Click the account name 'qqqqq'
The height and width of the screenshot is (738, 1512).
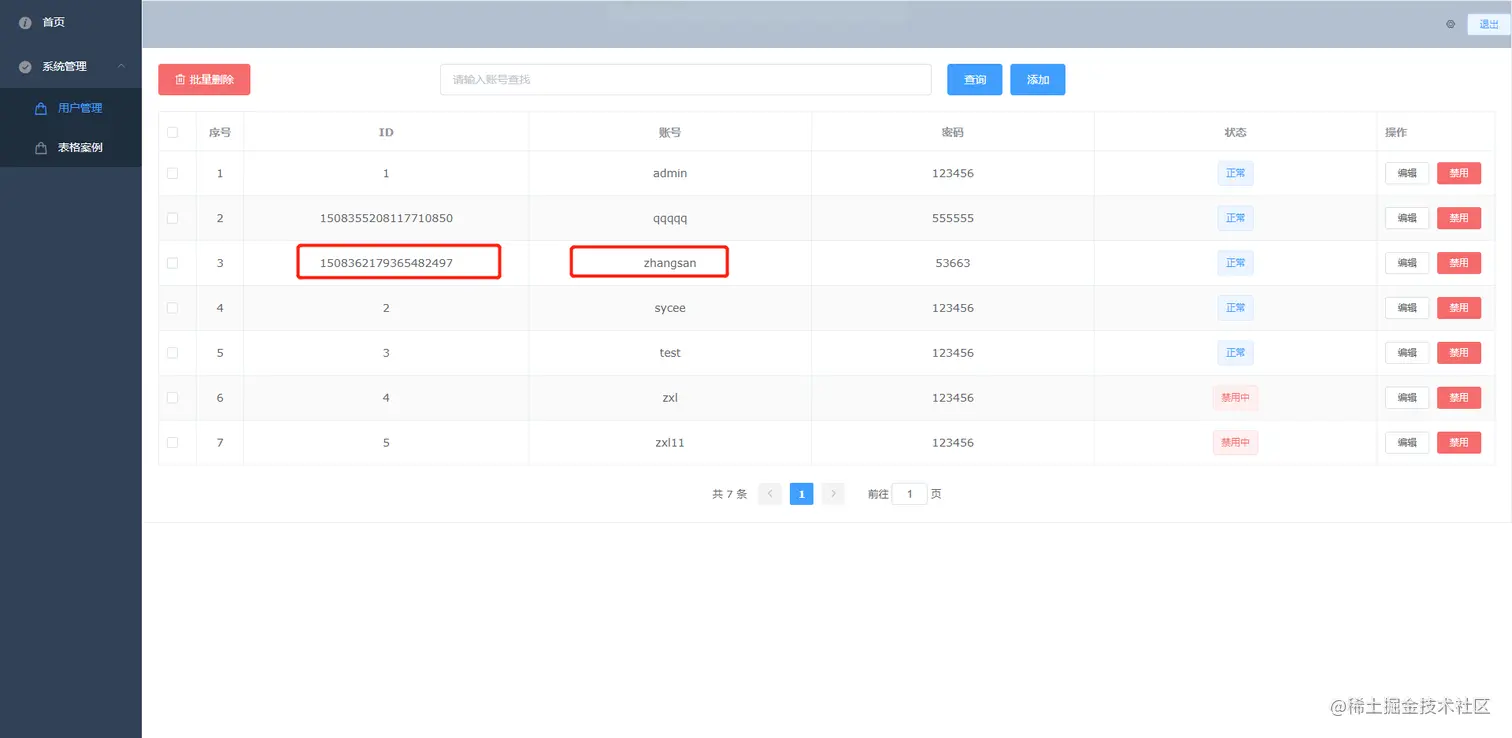click(x=670, y=218)
